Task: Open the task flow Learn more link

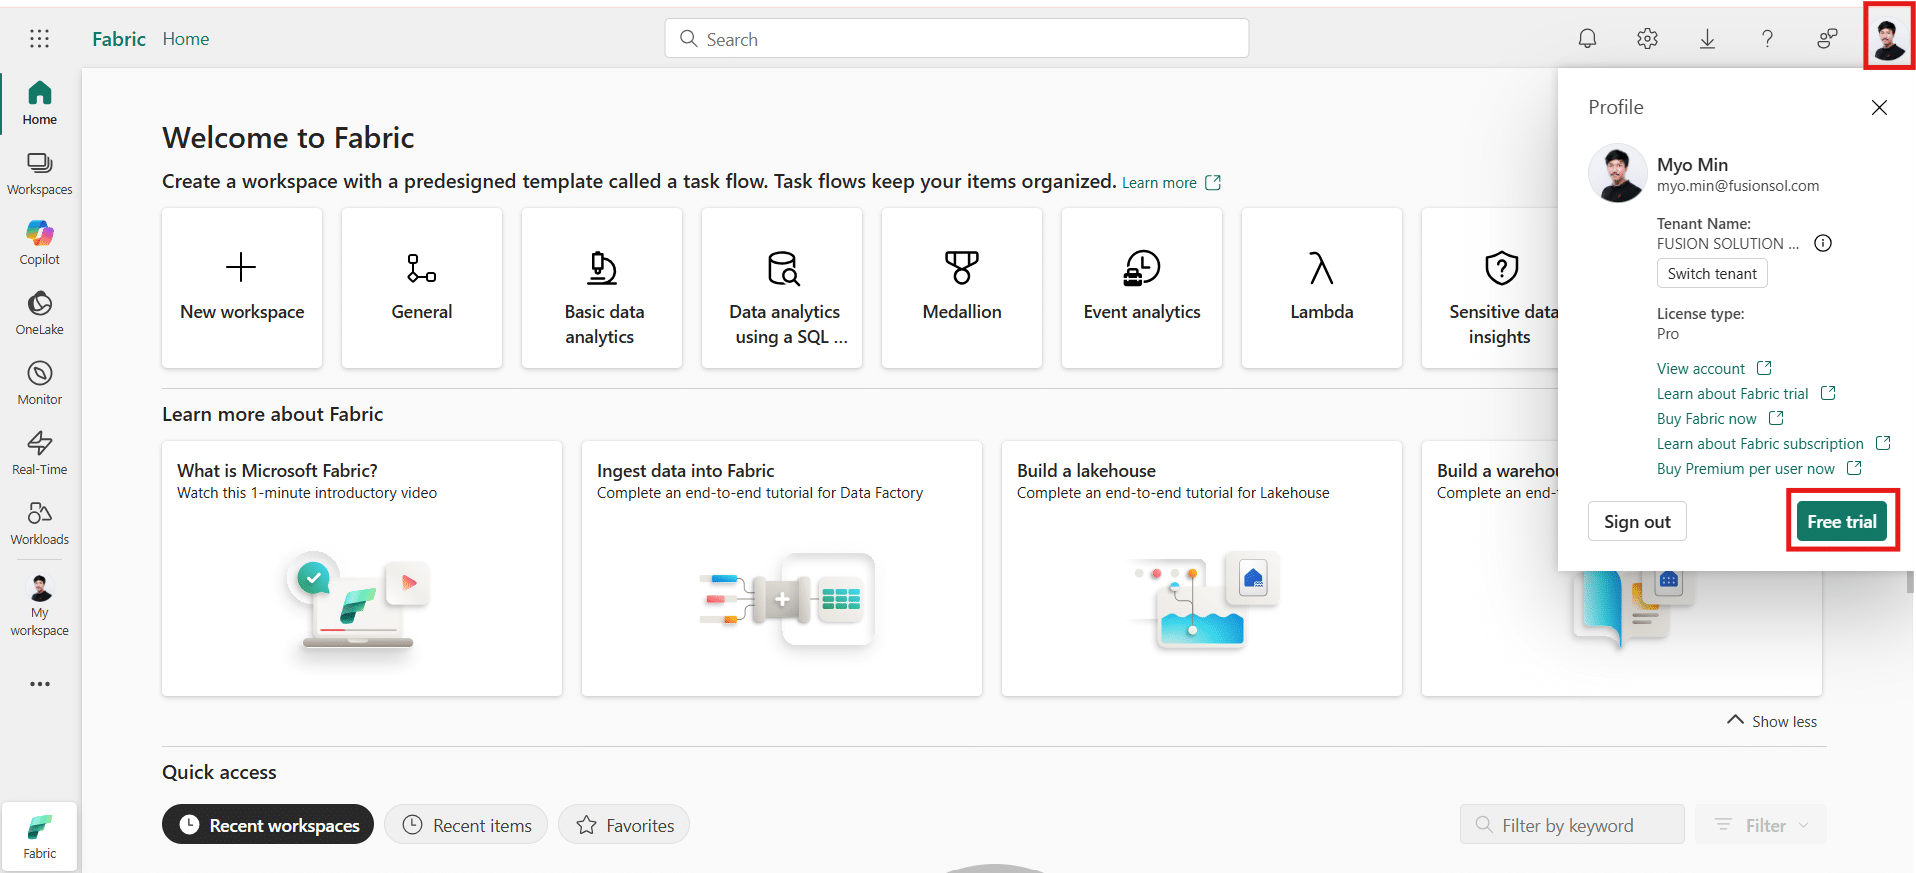Action: [1171, 182]
